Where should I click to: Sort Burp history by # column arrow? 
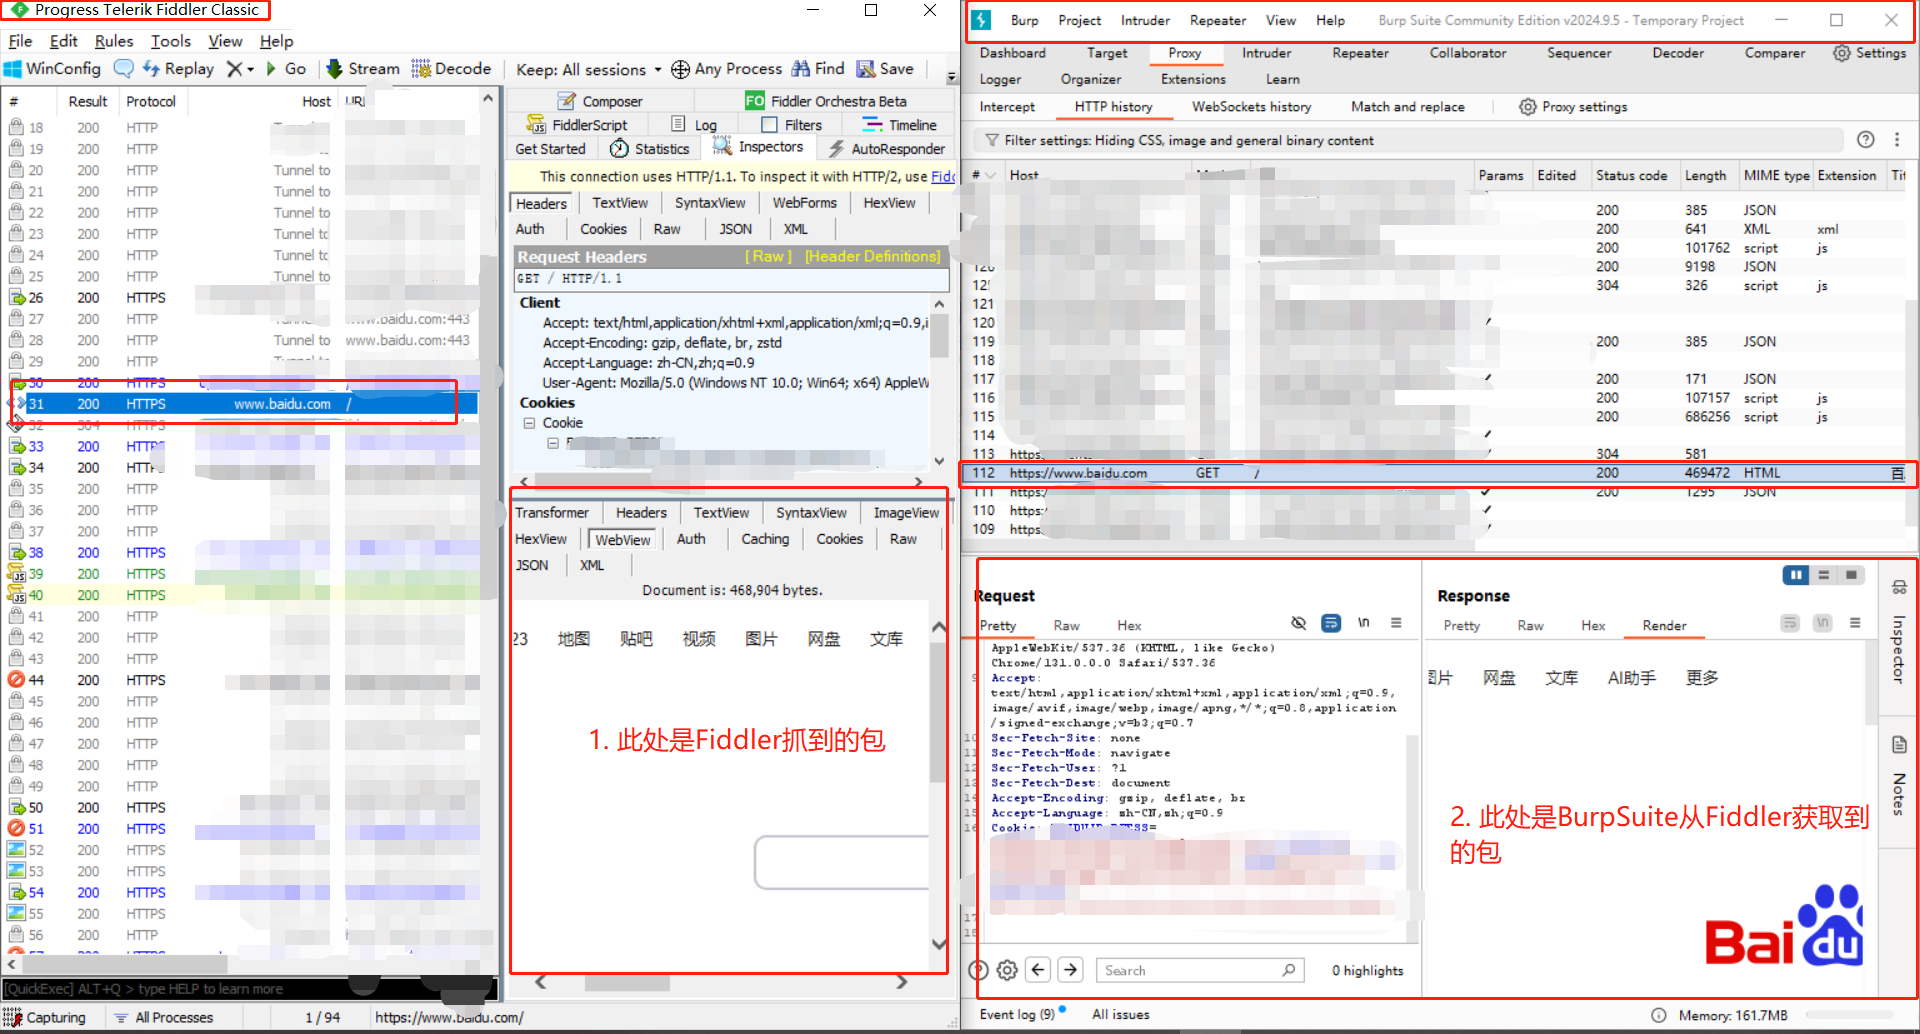tap(990, 175)
